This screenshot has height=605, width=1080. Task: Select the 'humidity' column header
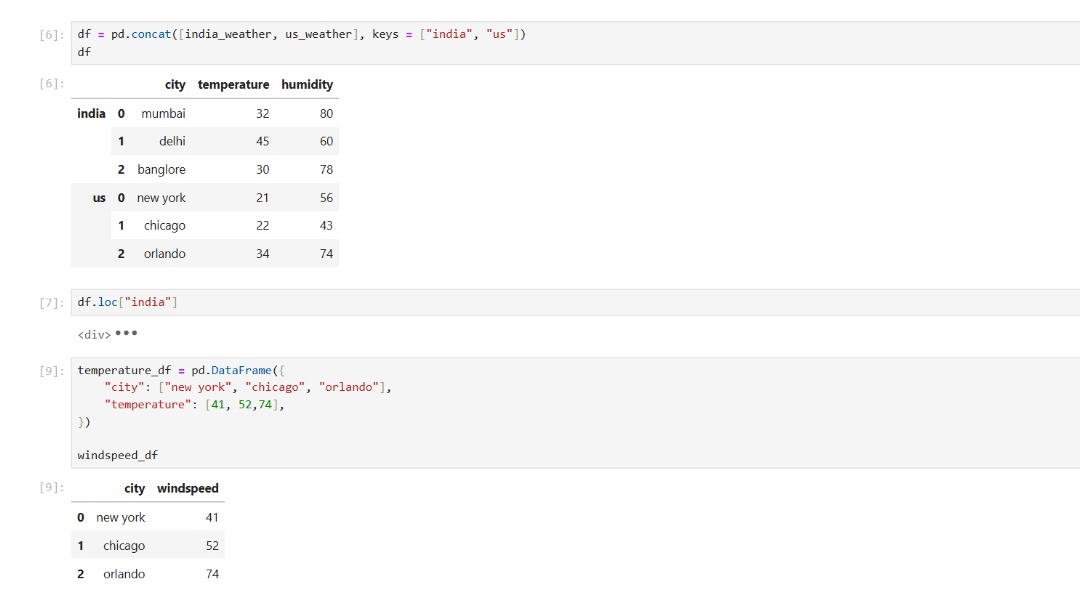tap(307, 85)
